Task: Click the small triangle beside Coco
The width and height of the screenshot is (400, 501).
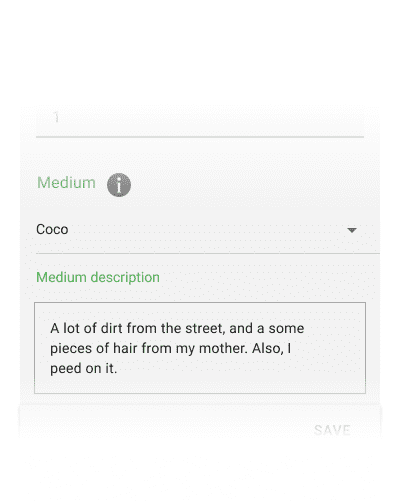Action: [352, 230]
